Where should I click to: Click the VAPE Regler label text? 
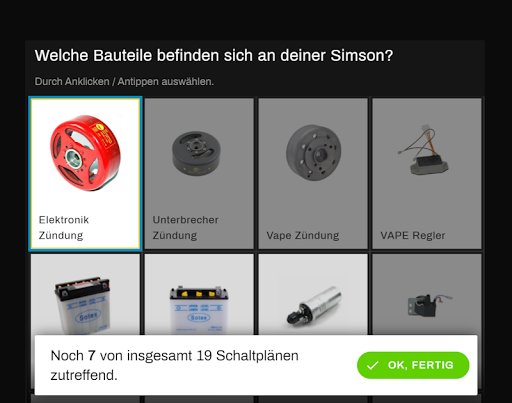coord(413,235)
